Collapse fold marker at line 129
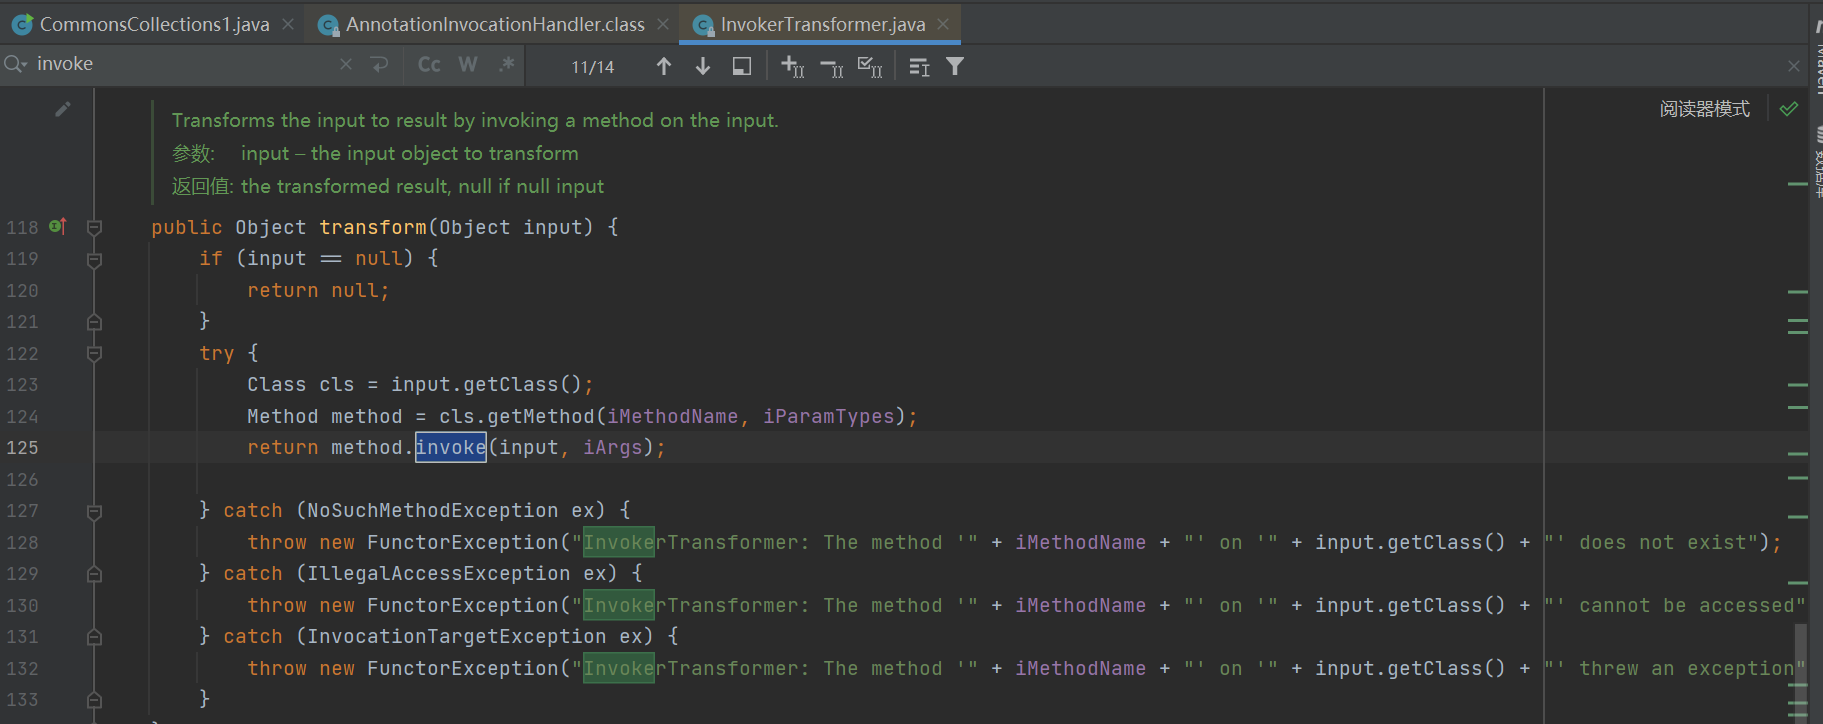1823x724 pixels. click(x=94, y=574)
